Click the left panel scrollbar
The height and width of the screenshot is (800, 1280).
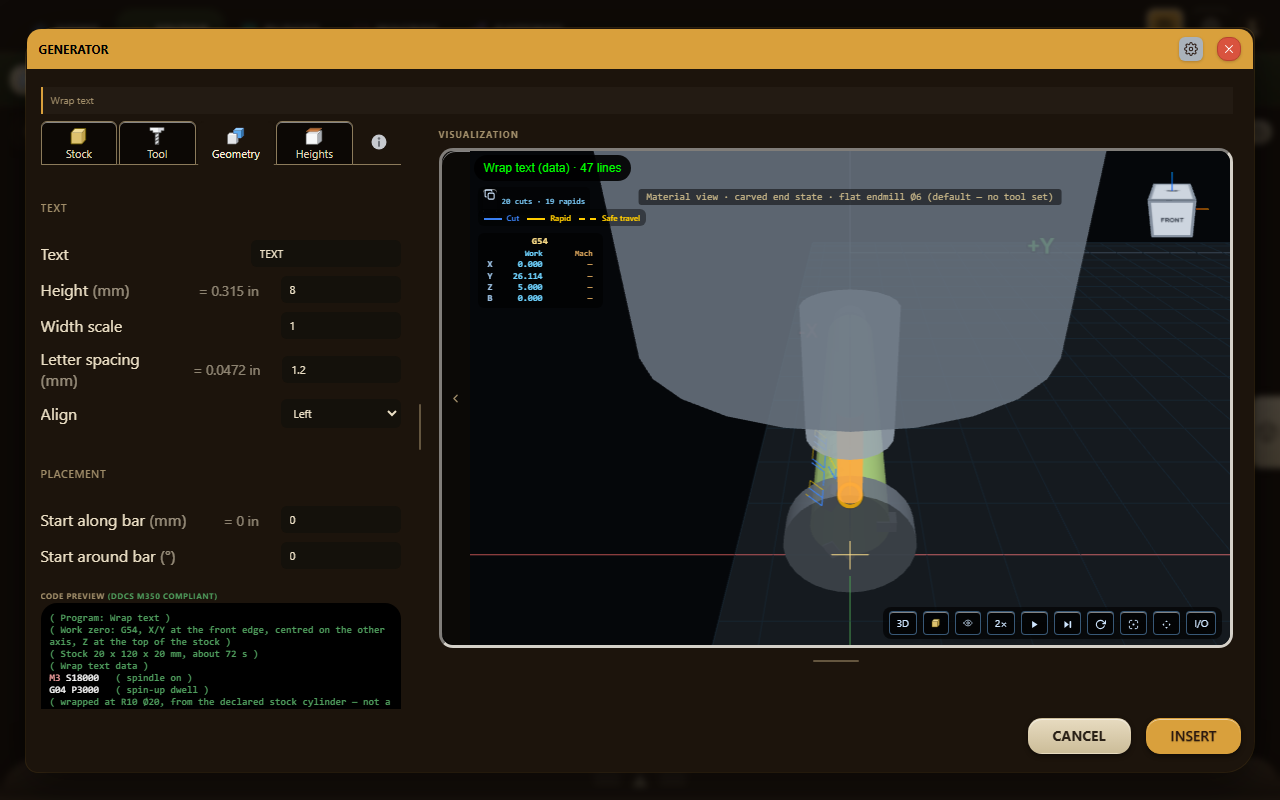click(420, 427)
